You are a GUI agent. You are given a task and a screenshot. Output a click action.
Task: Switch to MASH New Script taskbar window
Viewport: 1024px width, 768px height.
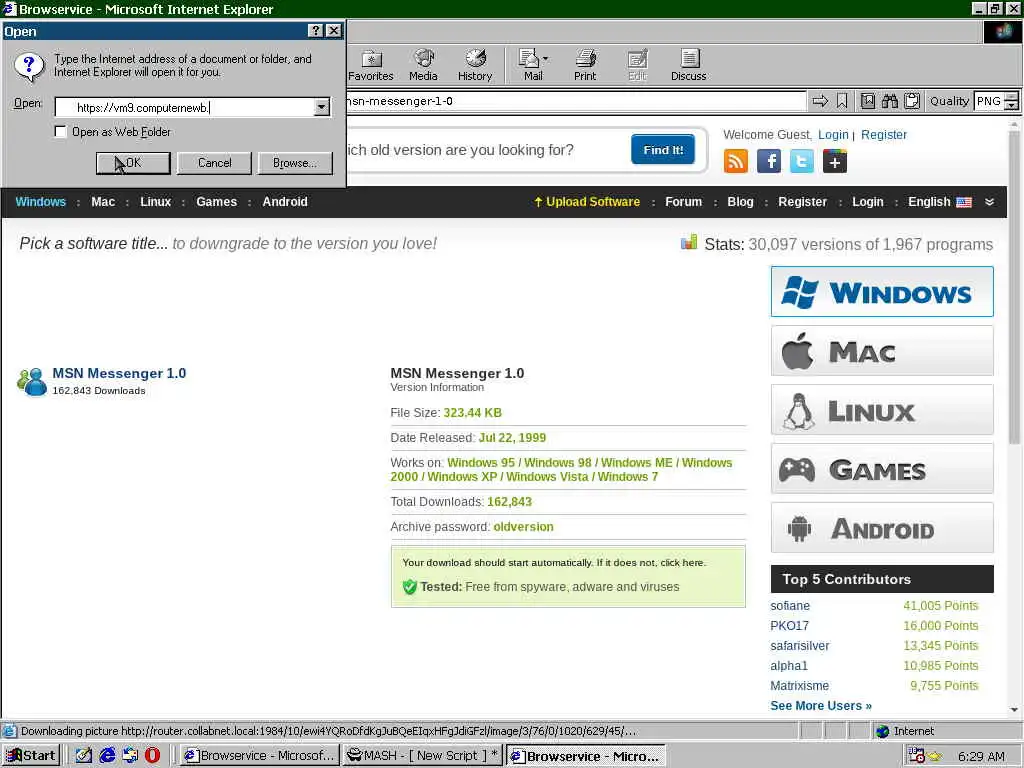422,756
